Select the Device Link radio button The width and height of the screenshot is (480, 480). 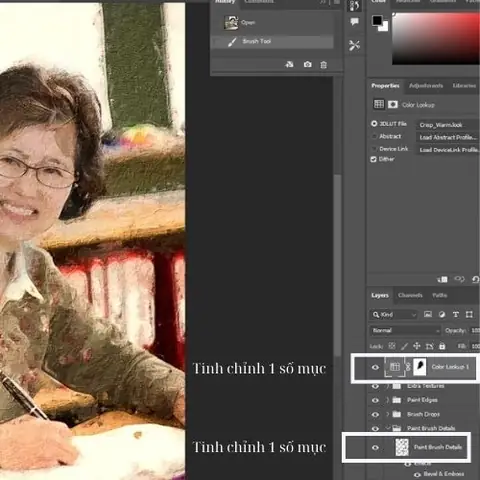(x=374, y=149)
